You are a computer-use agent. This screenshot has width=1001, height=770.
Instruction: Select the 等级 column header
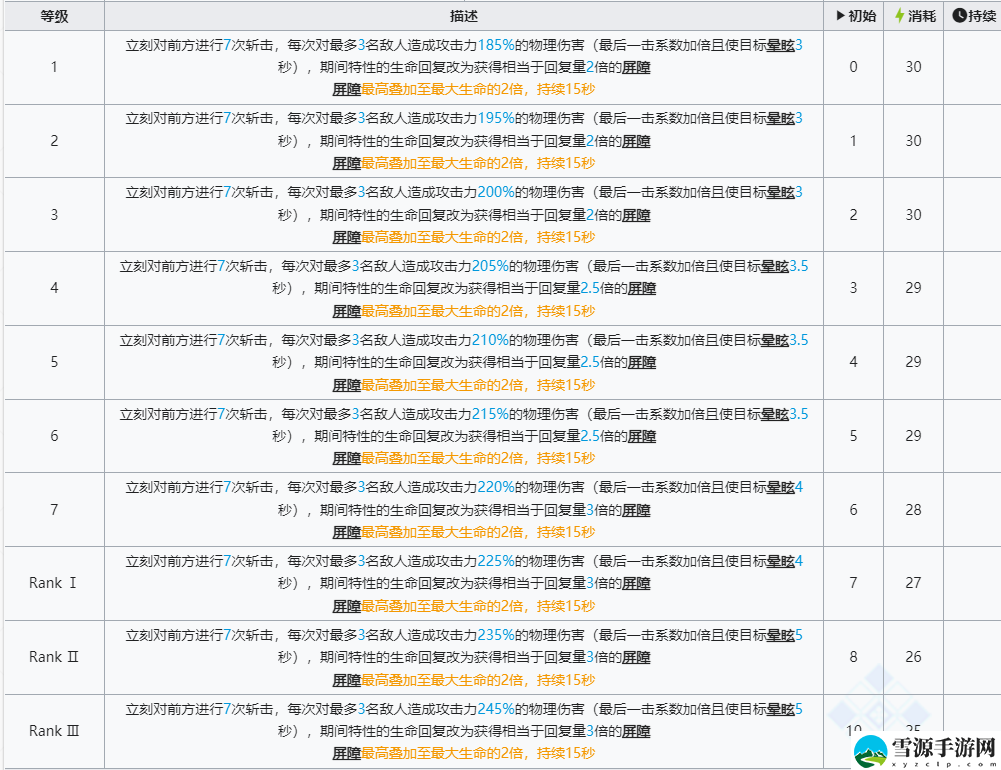point(54,16)
